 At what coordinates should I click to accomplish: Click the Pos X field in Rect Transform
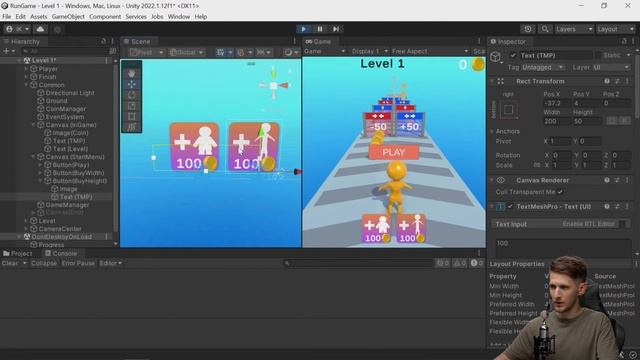coord(557,103)
